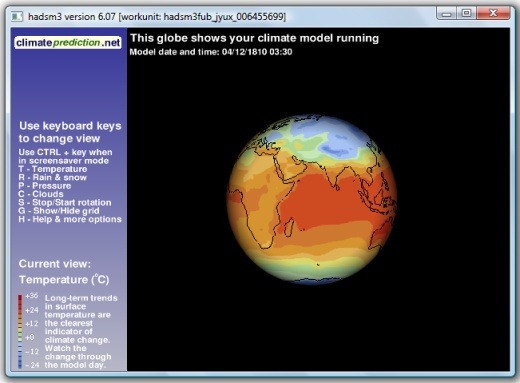Viewport: 520px width, 383px height.
Task: Click the climateprediction.net logo
Action: coord(68,43)
